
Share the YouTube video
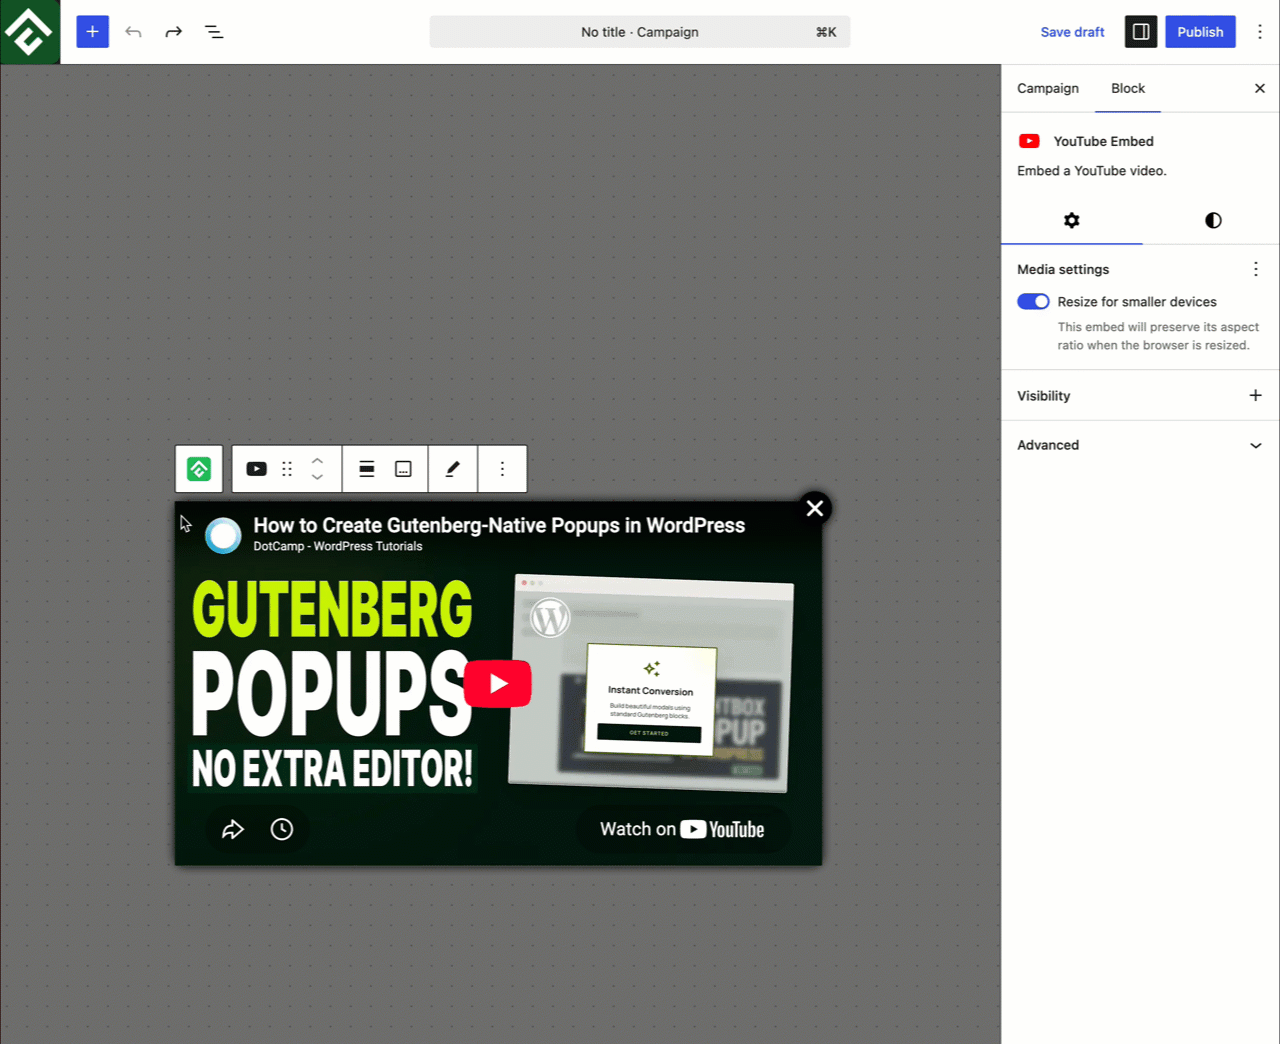(x=233, y=829)
